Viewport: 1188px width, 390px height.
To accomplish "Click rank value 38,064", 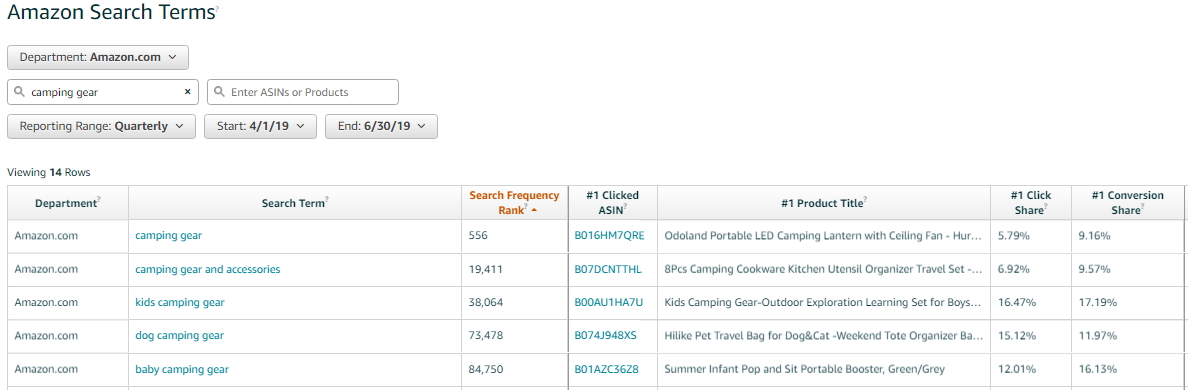I will tap(486, 302).
